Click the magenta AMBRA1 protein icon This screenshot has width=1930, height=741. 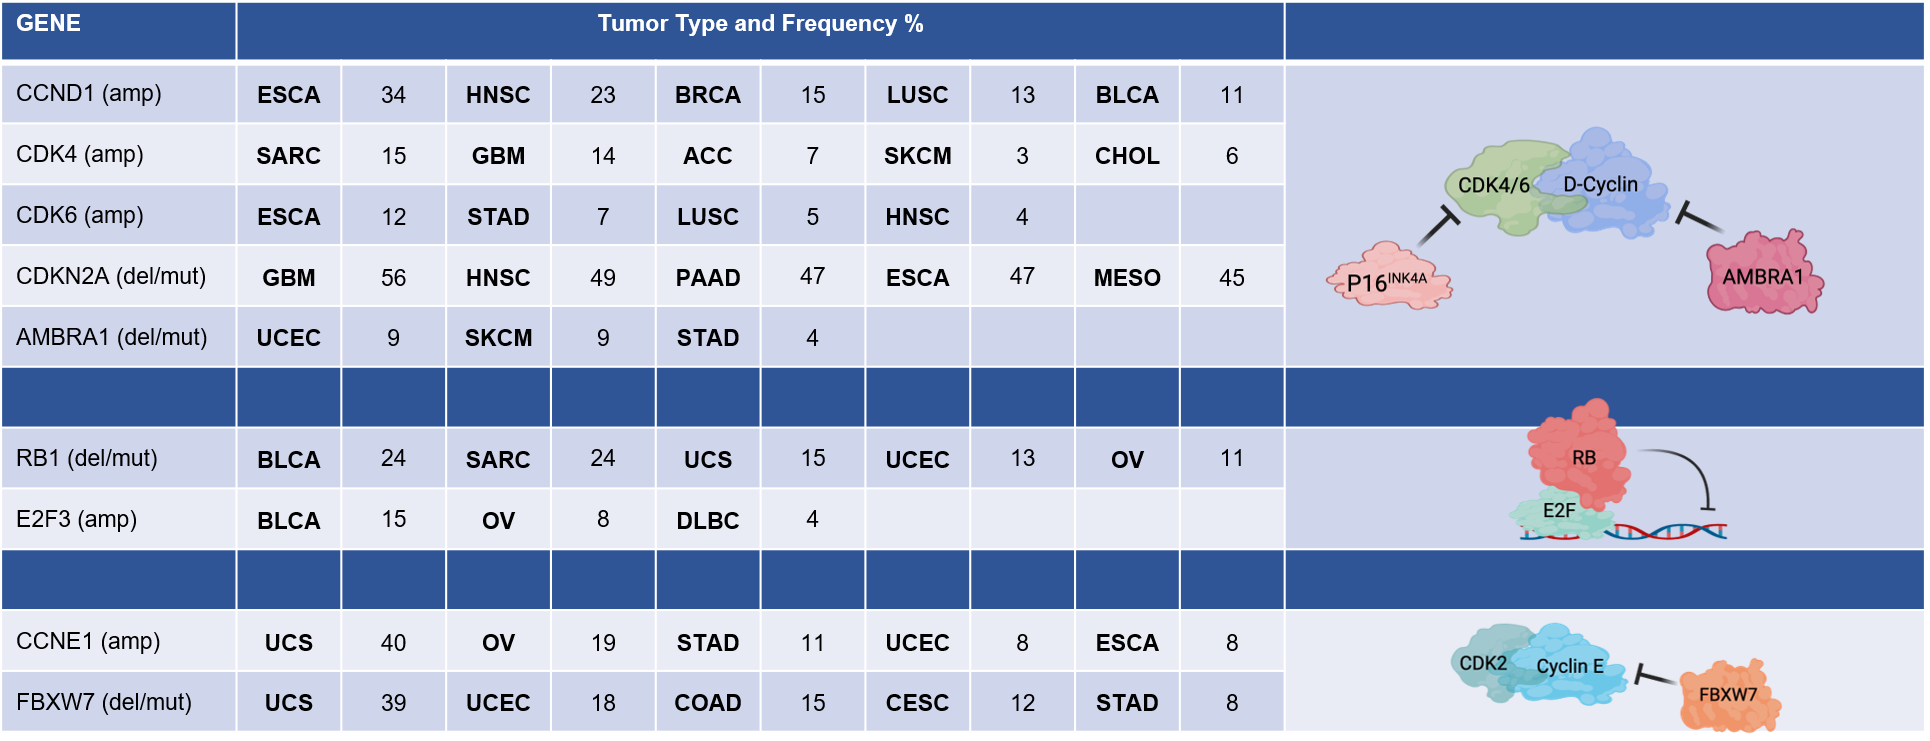click(1764, 274)
